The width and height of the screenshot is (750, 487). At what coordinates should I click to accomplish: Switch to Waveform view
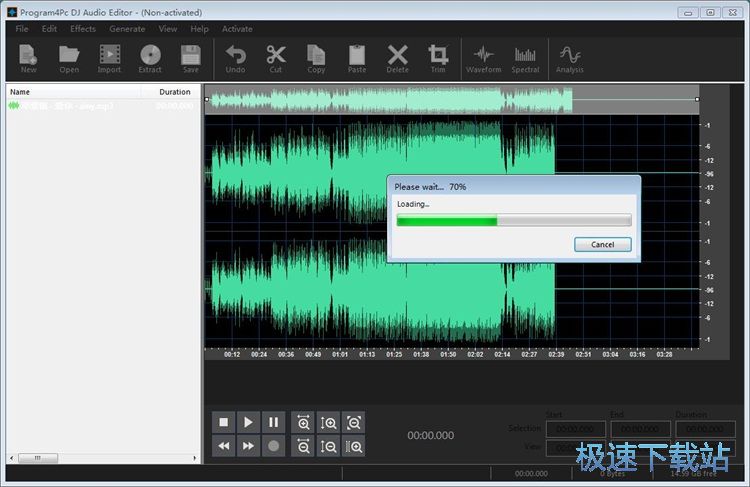tap(483, 58)
